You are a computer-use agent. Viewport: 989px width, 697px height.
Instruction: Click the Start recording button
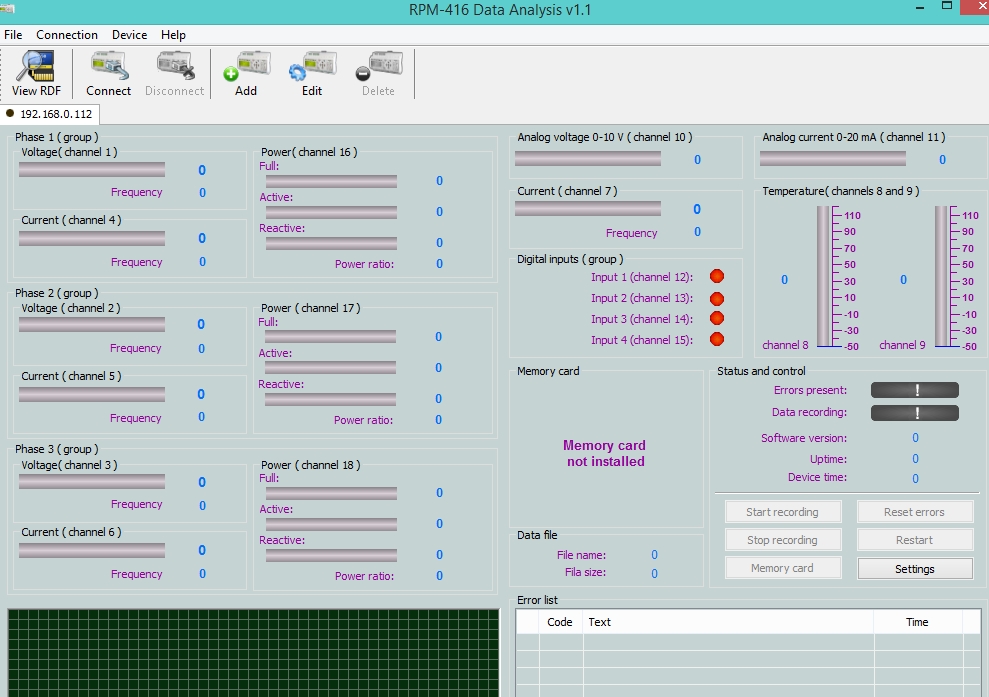[783, 512]
